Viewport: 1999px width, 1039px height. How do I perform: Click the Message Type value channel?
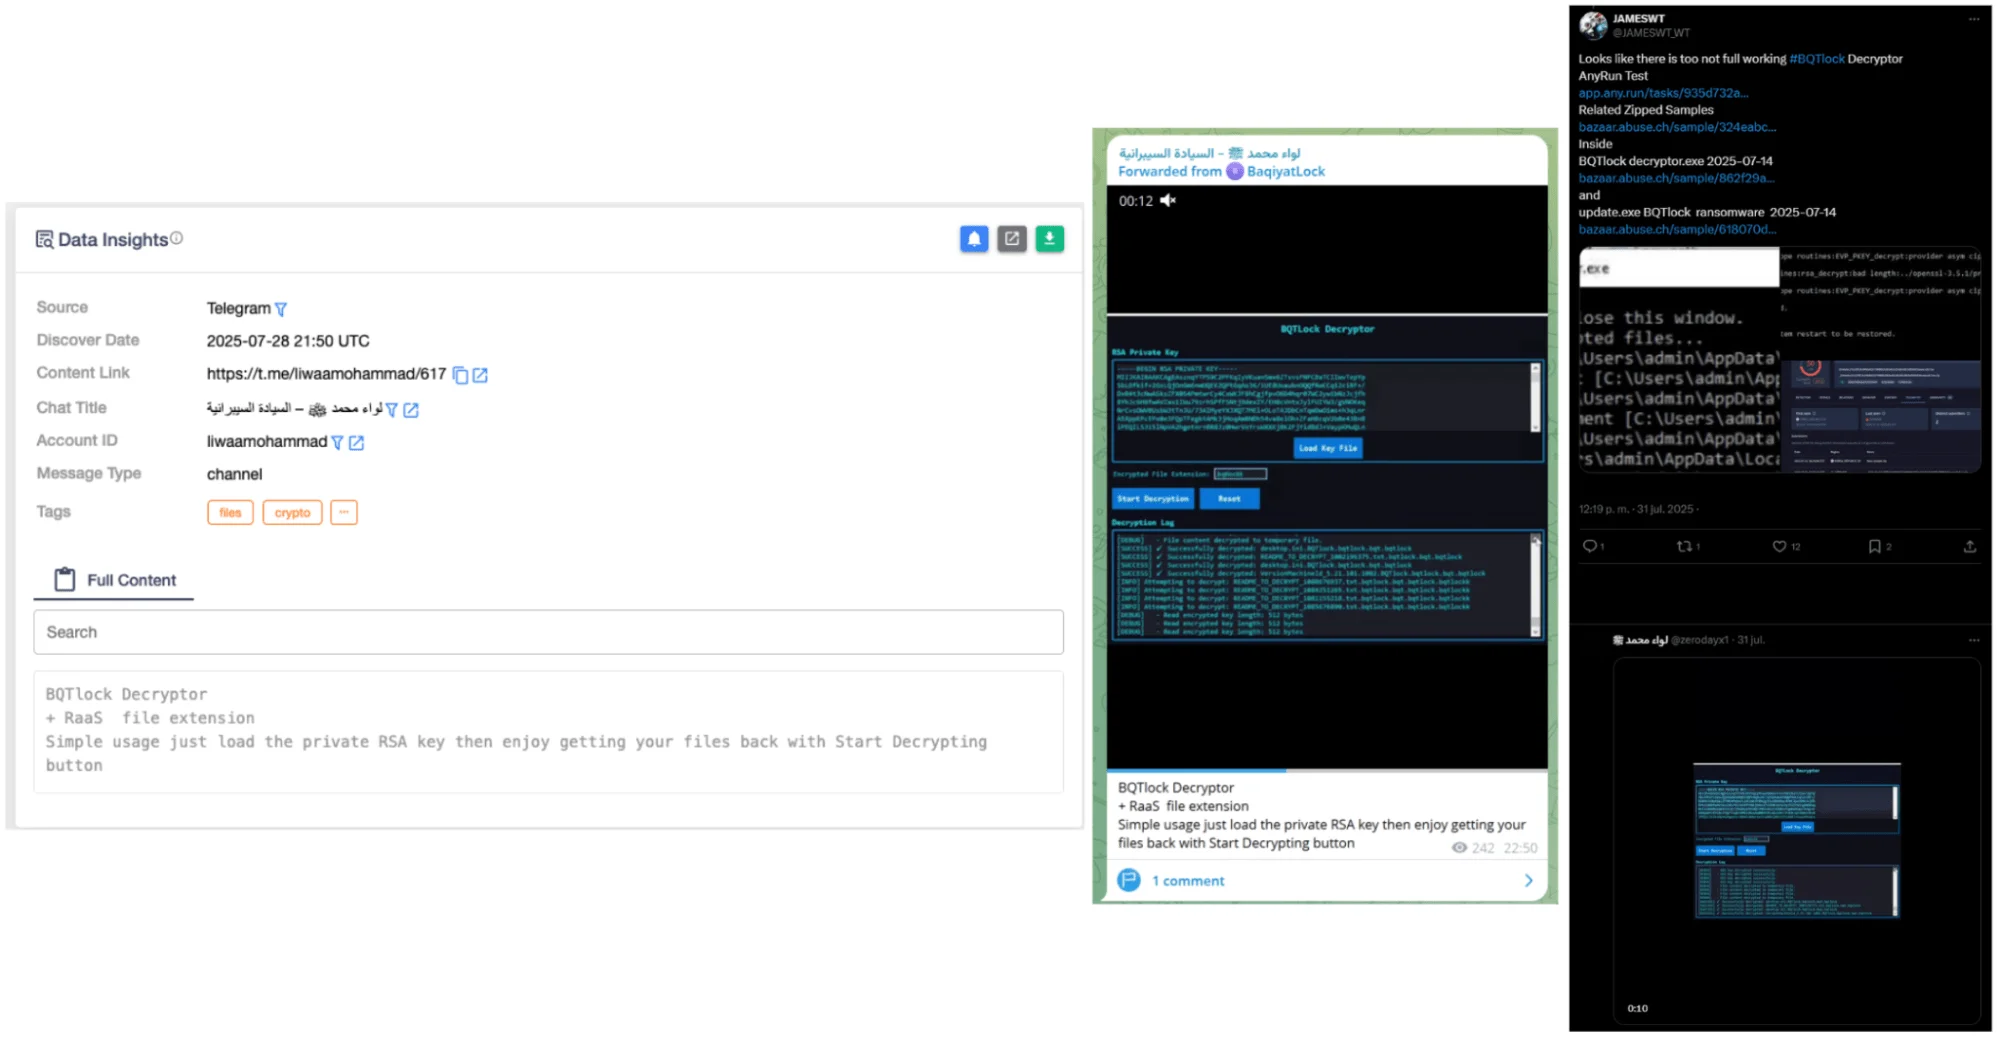[x=234, y=474]
